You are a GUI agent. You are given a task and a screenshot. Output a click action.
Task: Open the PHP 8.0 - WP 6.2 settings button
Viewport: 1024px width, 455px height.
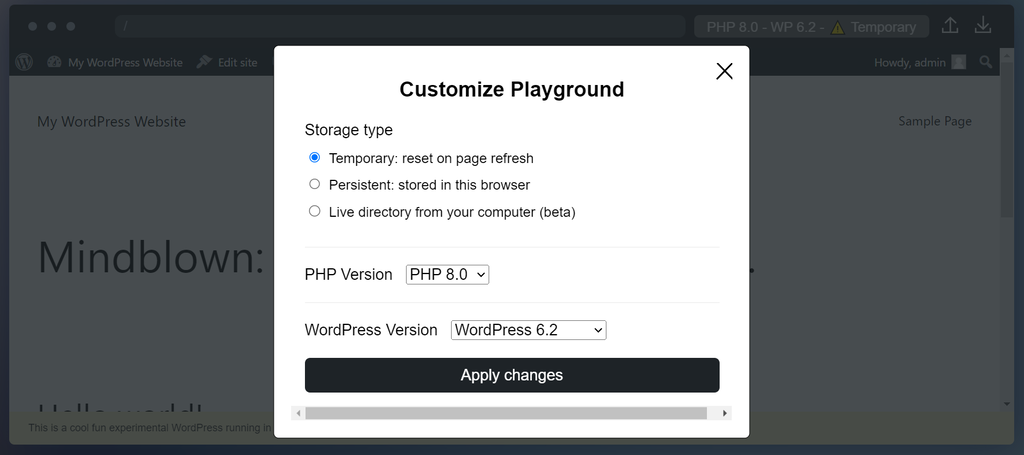(x=810, y=27)
